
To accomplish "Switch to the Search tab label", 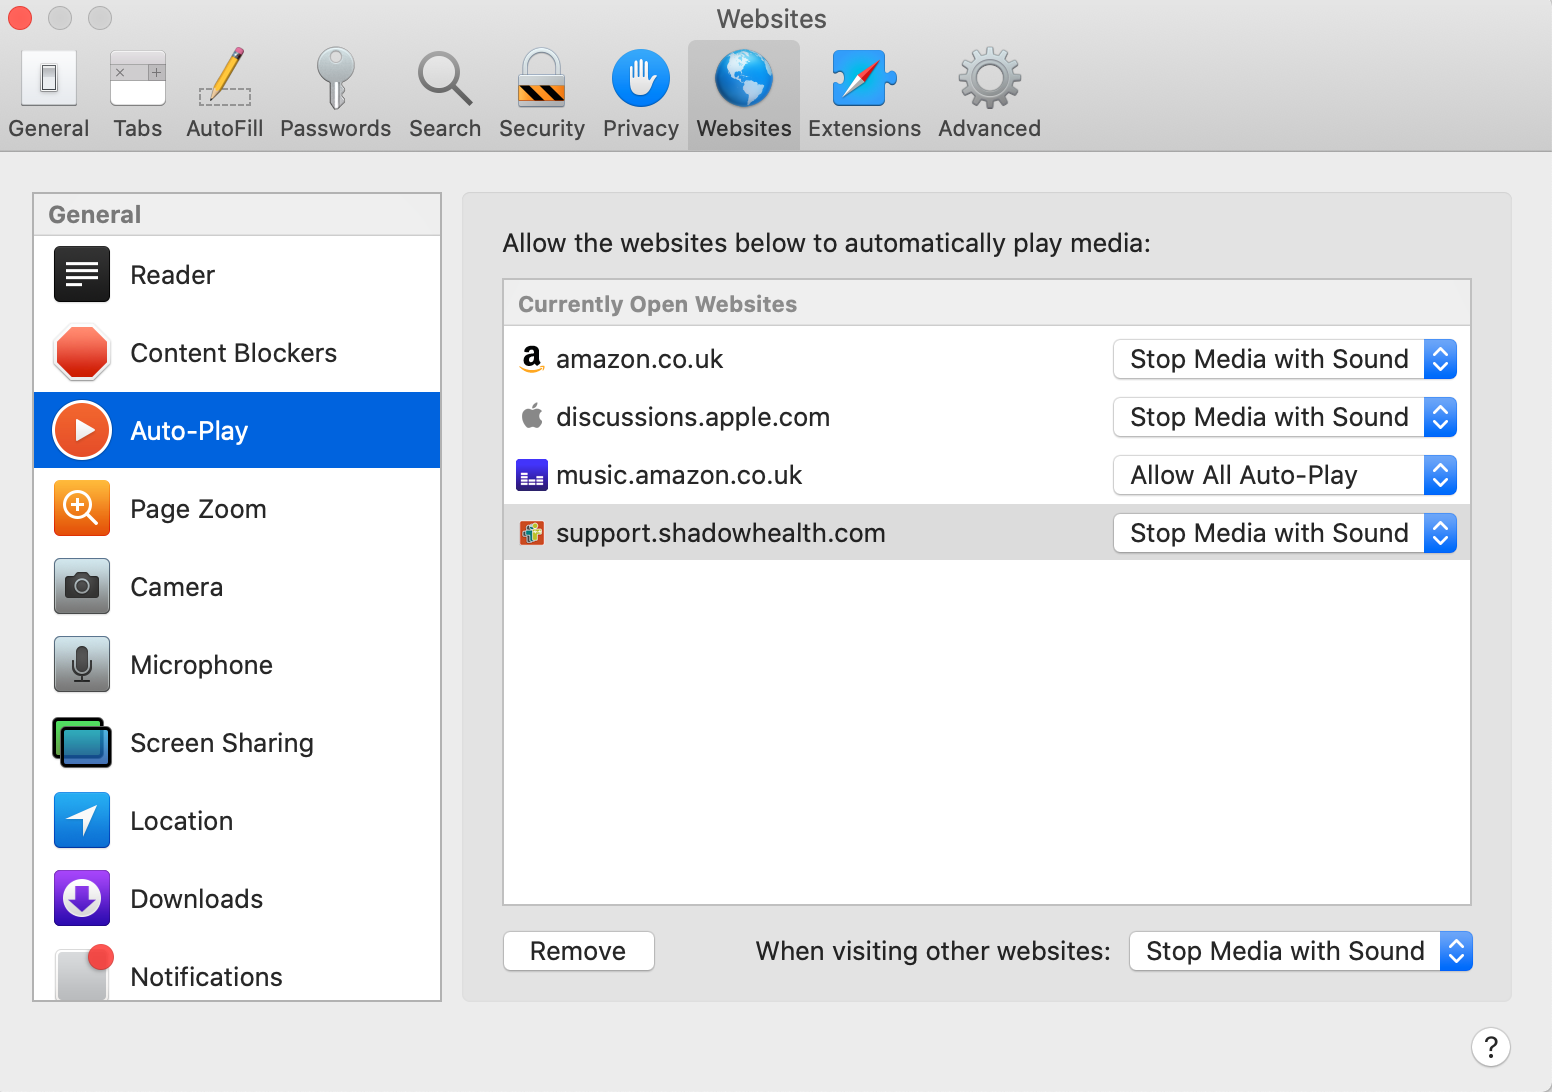I will (445, 129).
